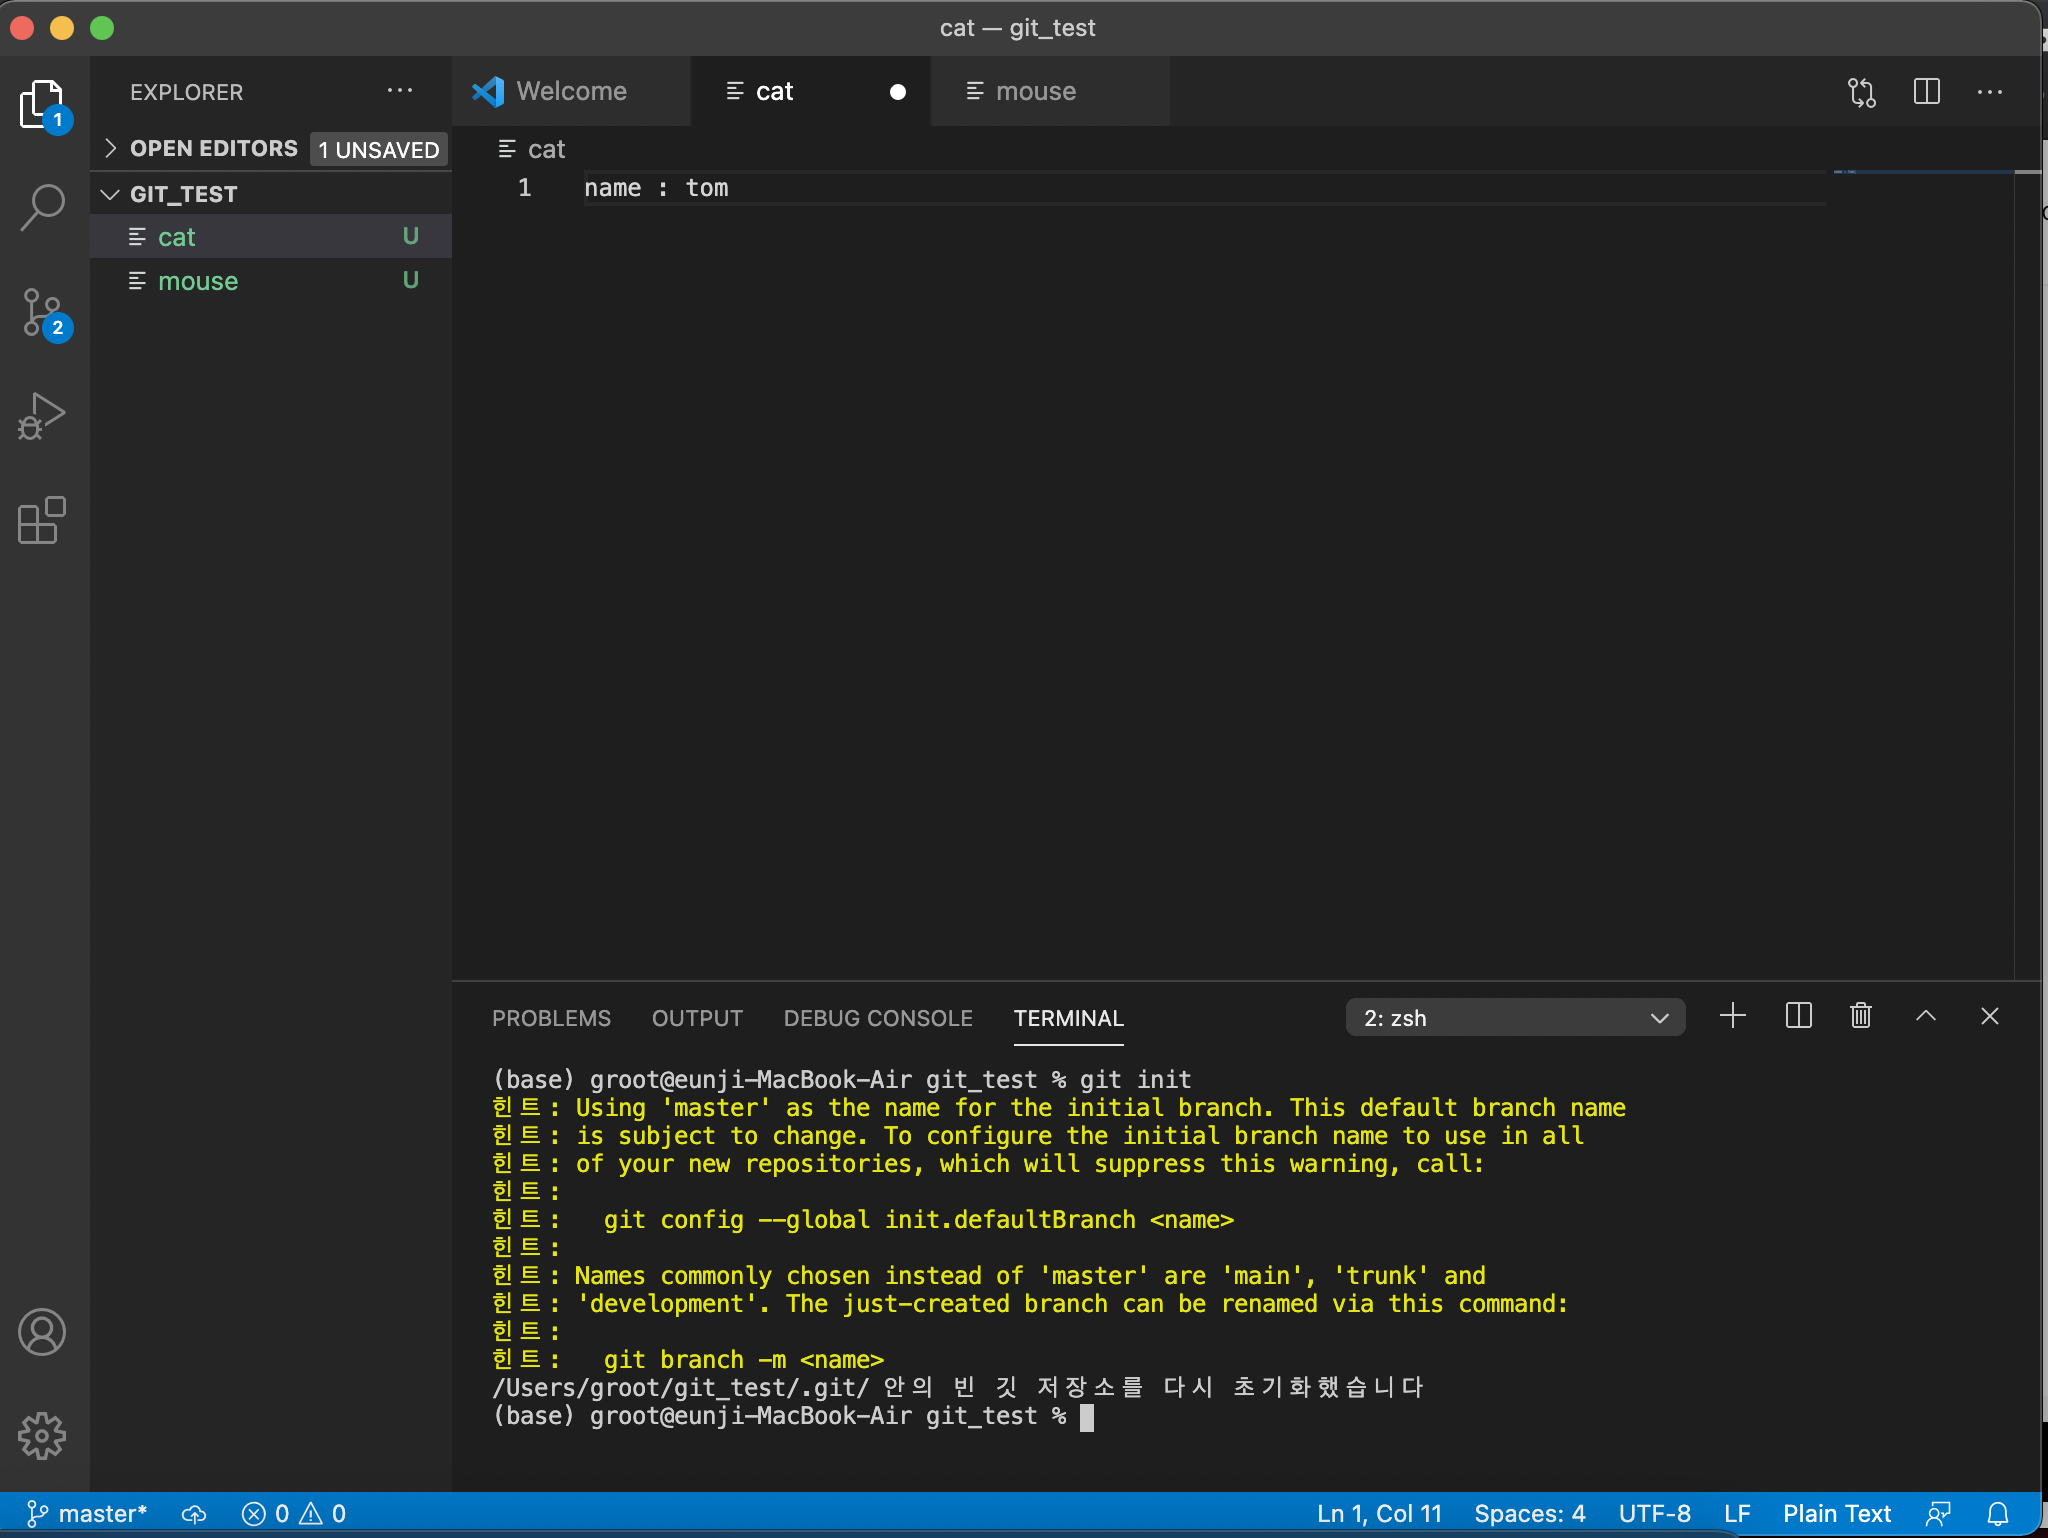The image size is (2048, 1538).
Task: Open the Source Control view
Action: [x=43, y=312]
